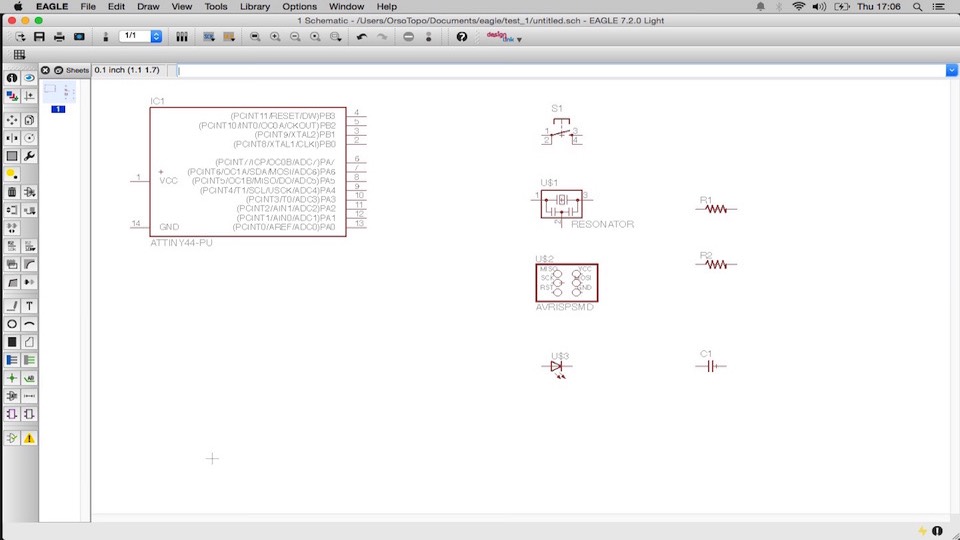
Task: Select the Invoke tool
Action: click(x=29, y=282)
